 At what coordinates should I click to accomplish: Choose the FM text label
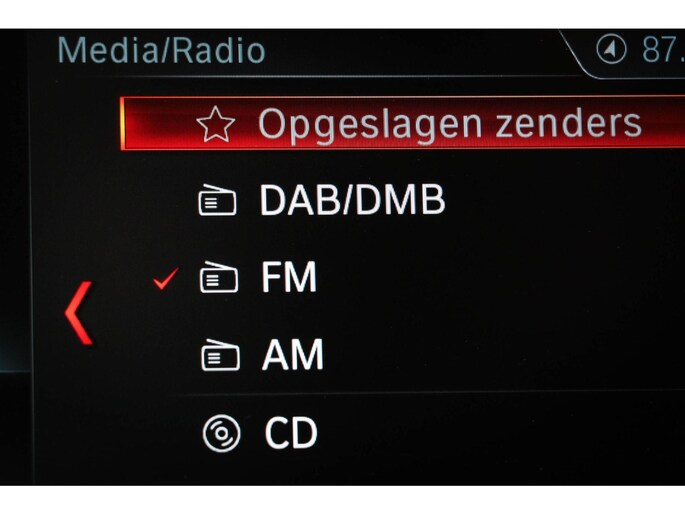[289, 277]
